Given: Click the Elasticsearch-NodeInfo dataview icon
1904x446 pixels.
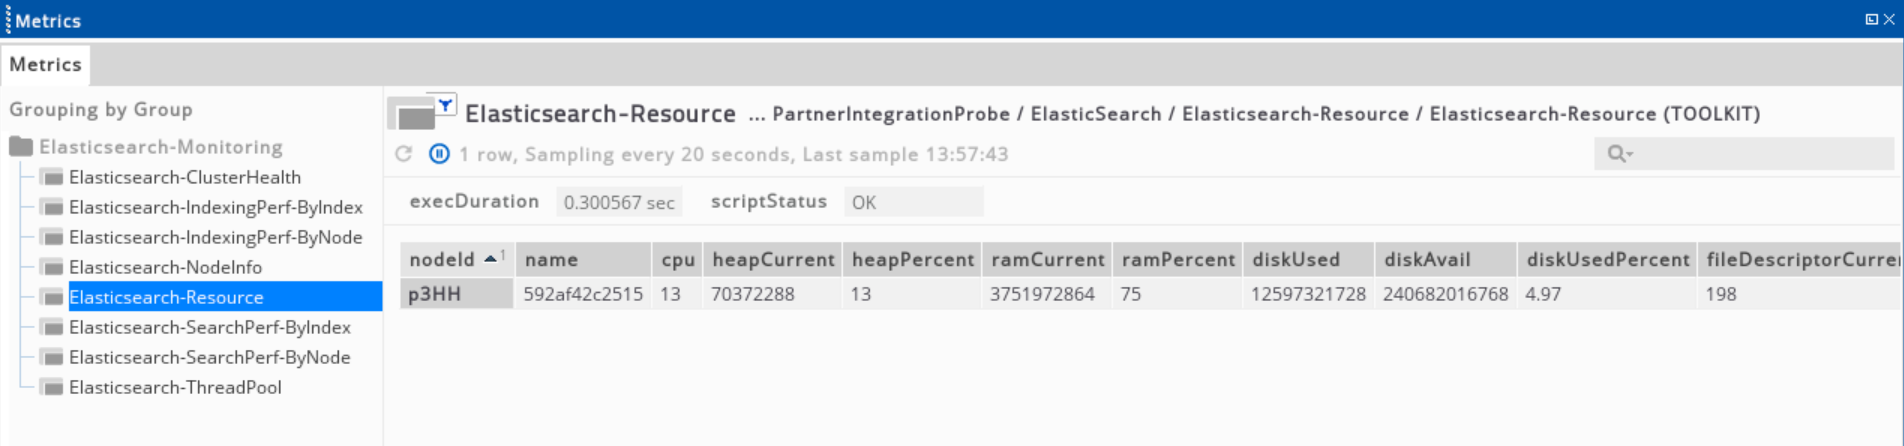Looking at the screenshot, I should coord(53,267).
